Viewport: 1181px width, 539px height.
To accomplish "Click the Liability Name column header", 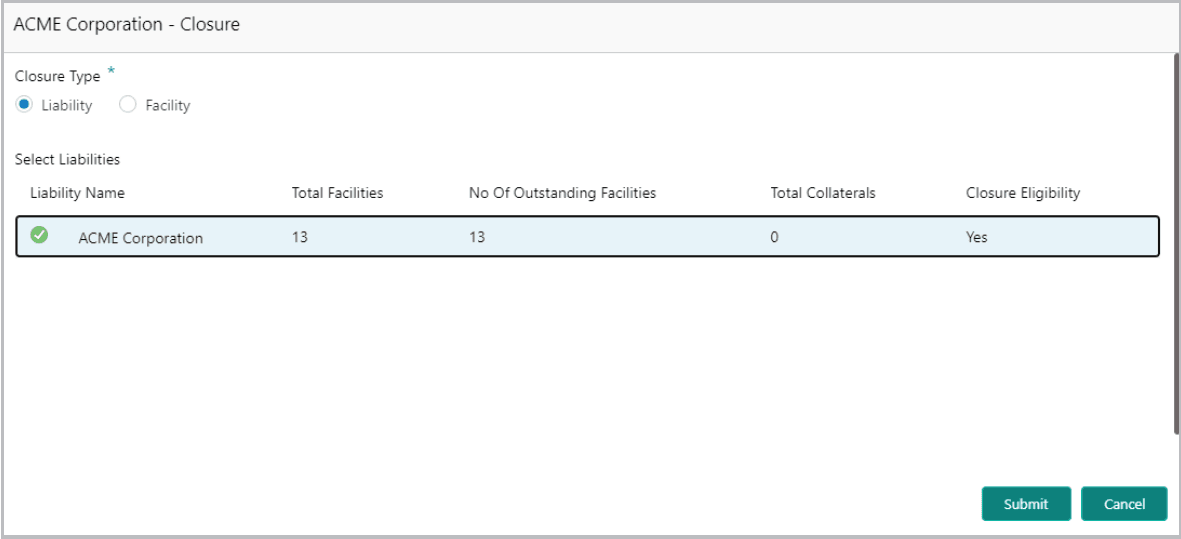I will pos(78,193).
